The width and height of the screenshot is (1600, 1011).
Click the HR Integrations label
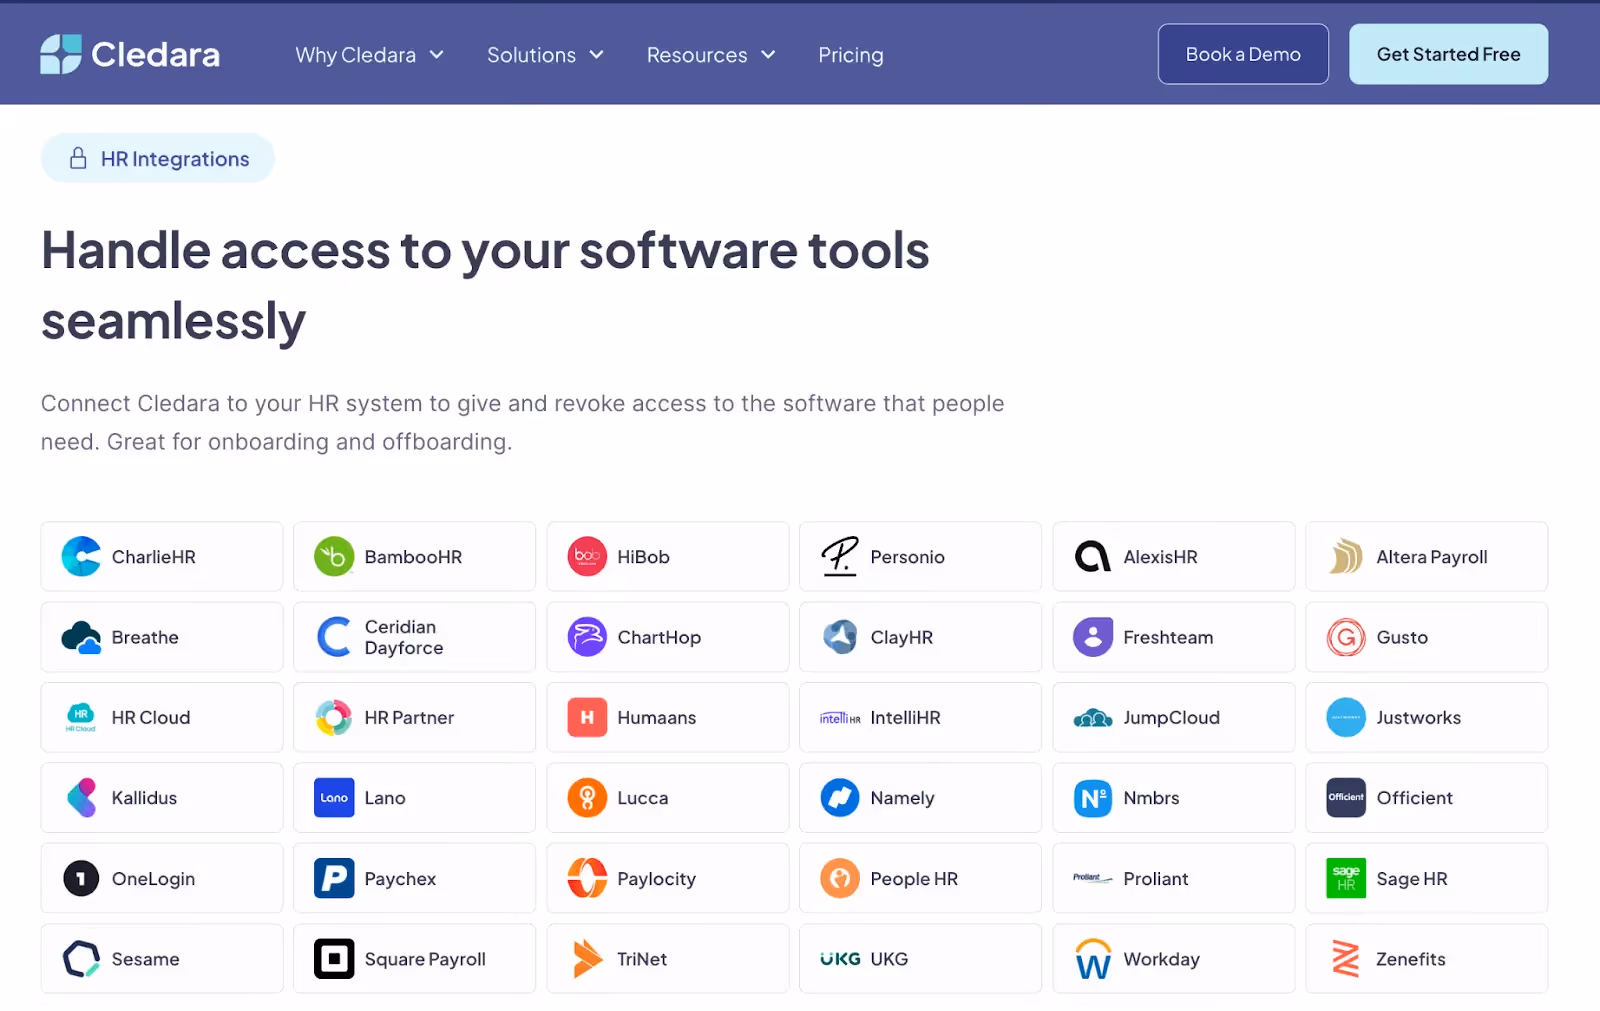pos(175,159)
